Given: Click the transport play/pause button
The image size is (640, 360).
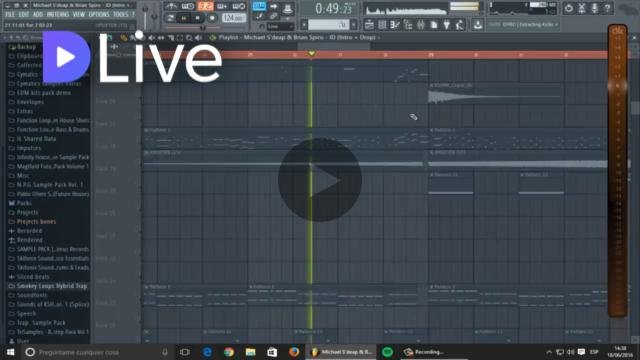Looking at the screenshot, I should click(184, 18).
